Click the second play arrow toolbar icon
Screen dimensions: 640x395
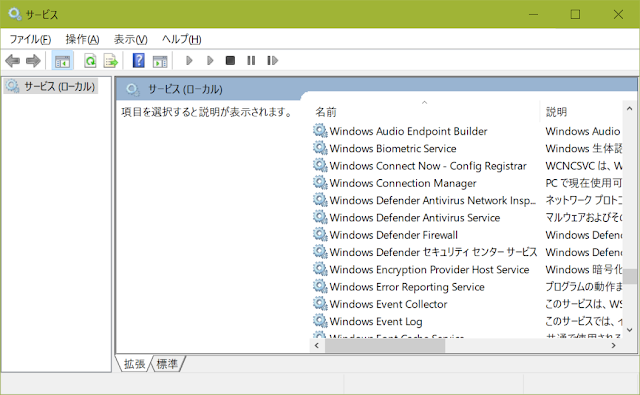coord(210,61)
